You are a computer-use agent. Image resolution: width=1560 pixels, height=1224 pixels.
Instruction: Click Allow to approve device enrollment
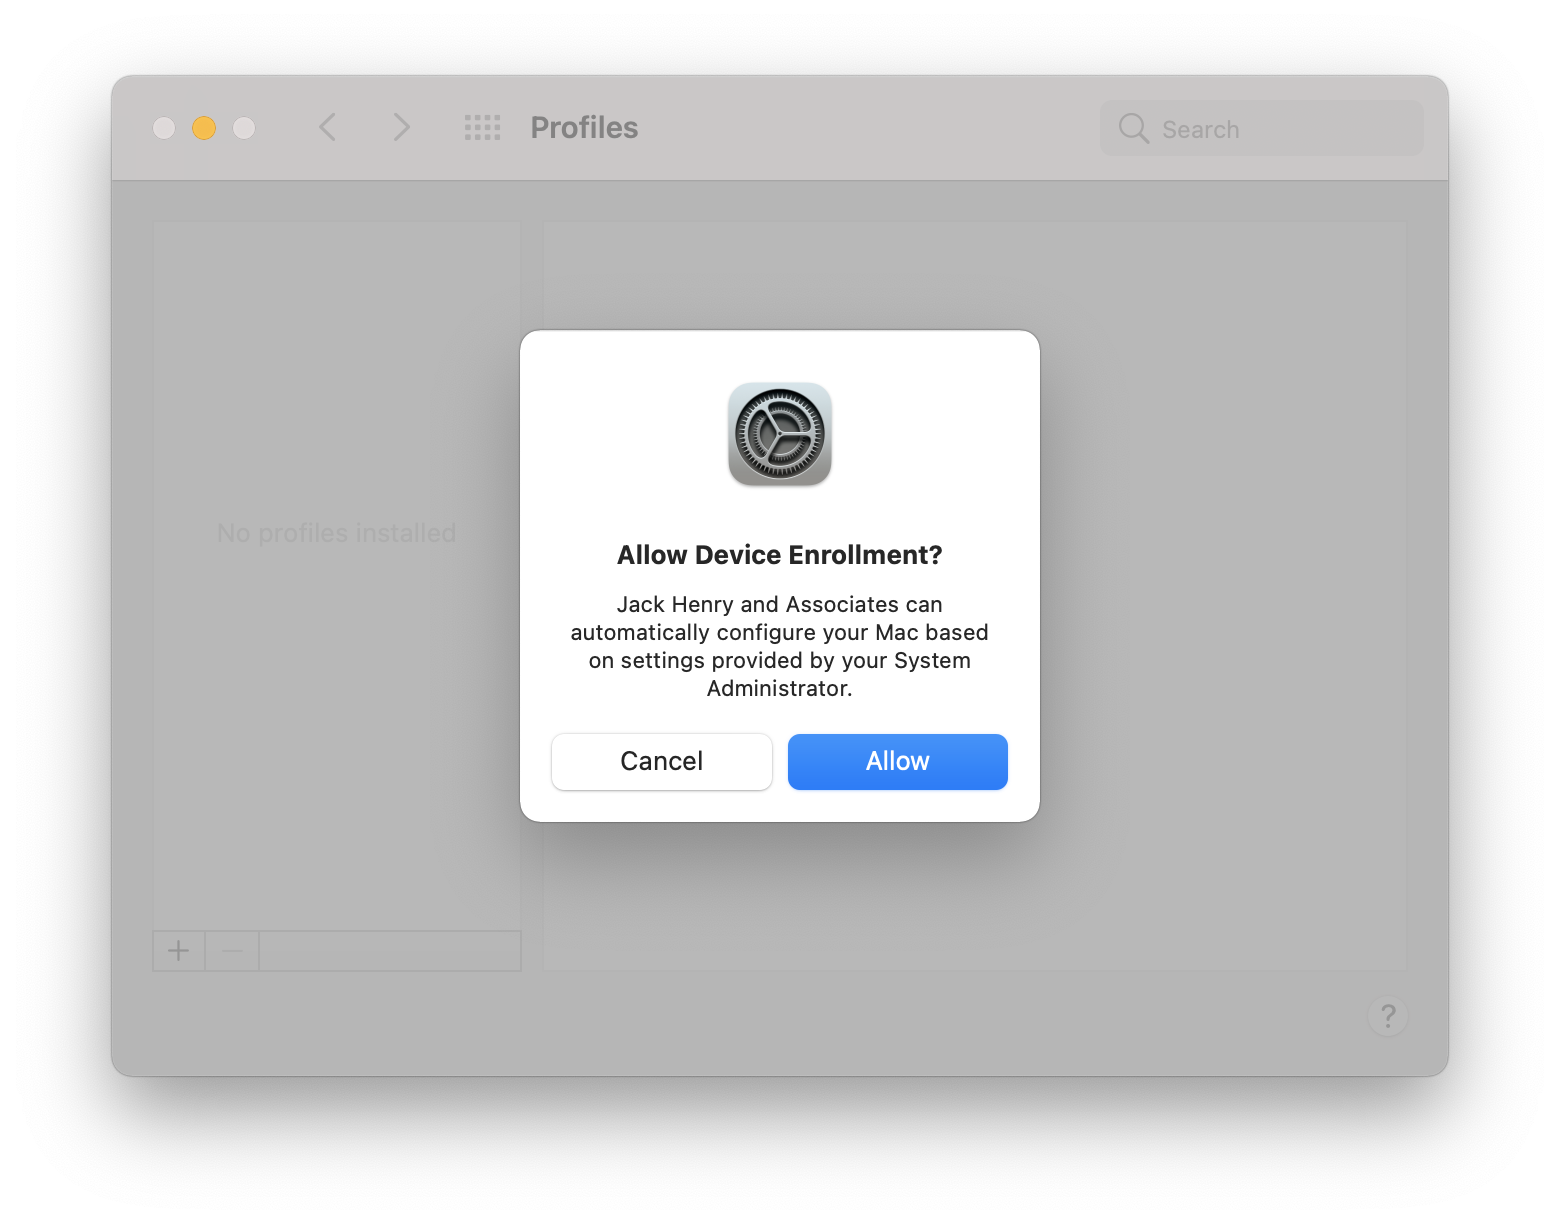897,761
